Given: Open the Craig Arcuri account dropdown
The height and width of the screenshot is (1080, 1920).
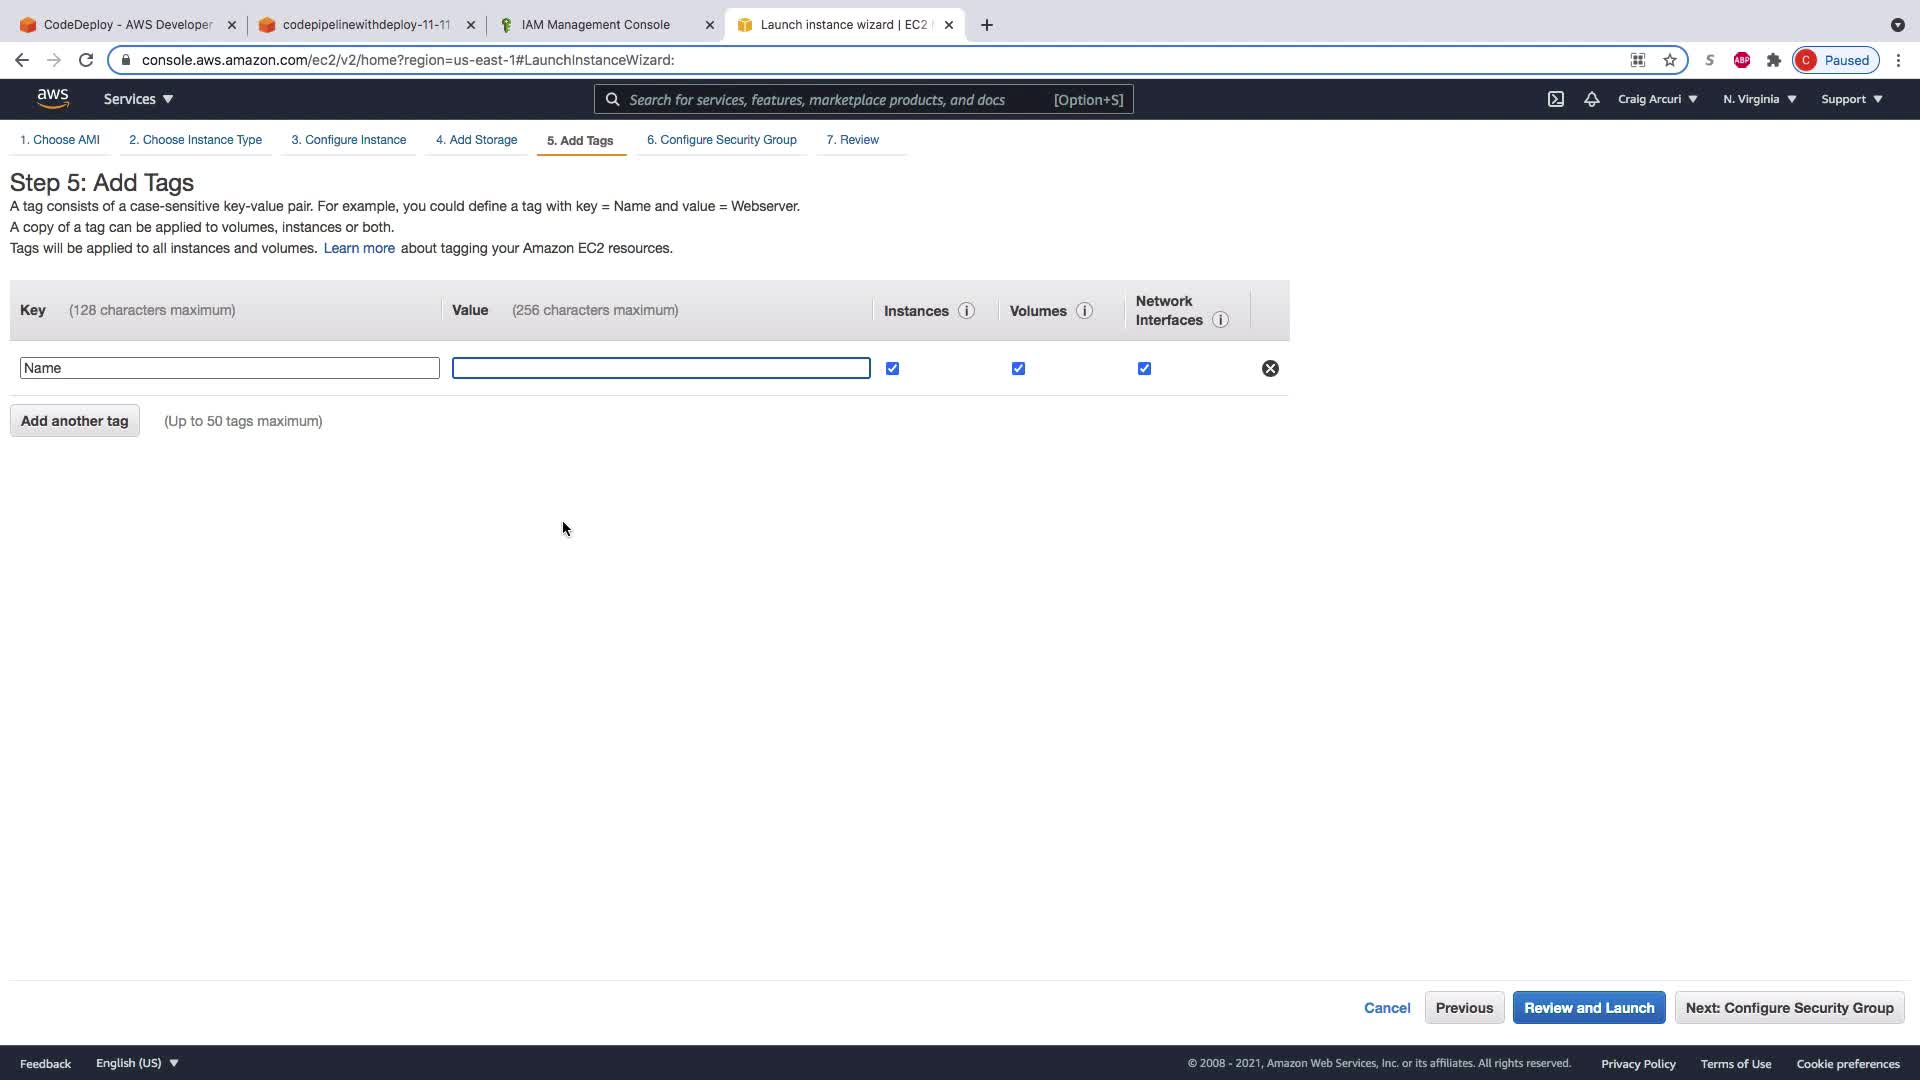Looking at the screenshot, I should [x=1657, y=99].
